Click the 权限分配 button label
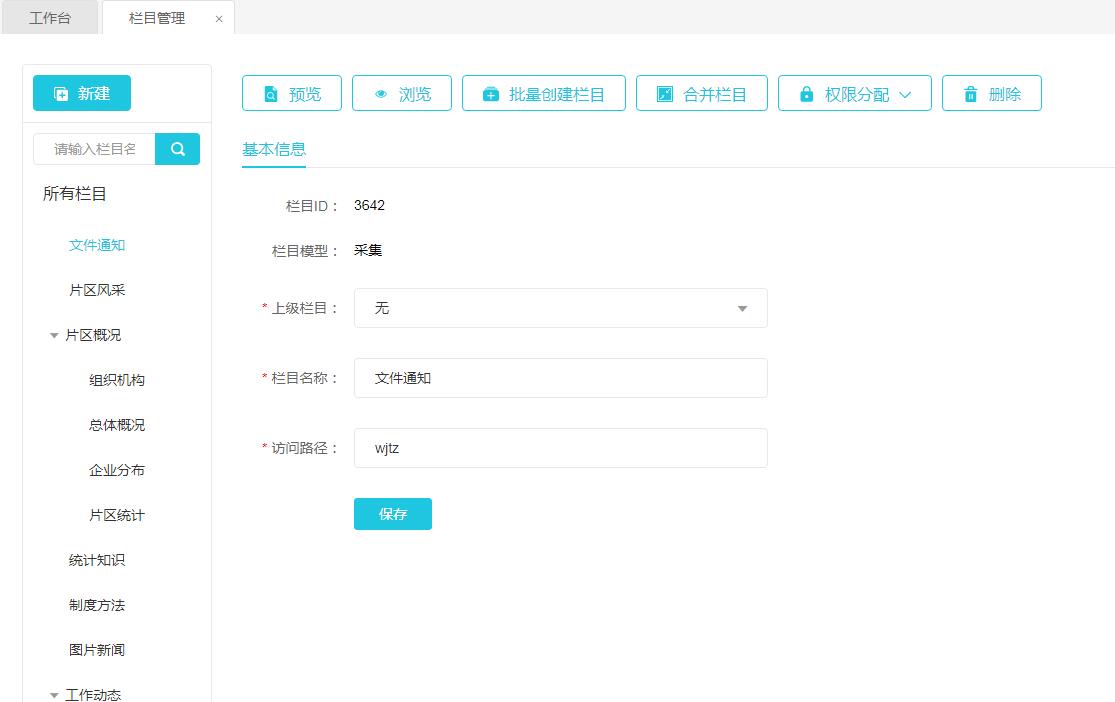 coord(857,94)
